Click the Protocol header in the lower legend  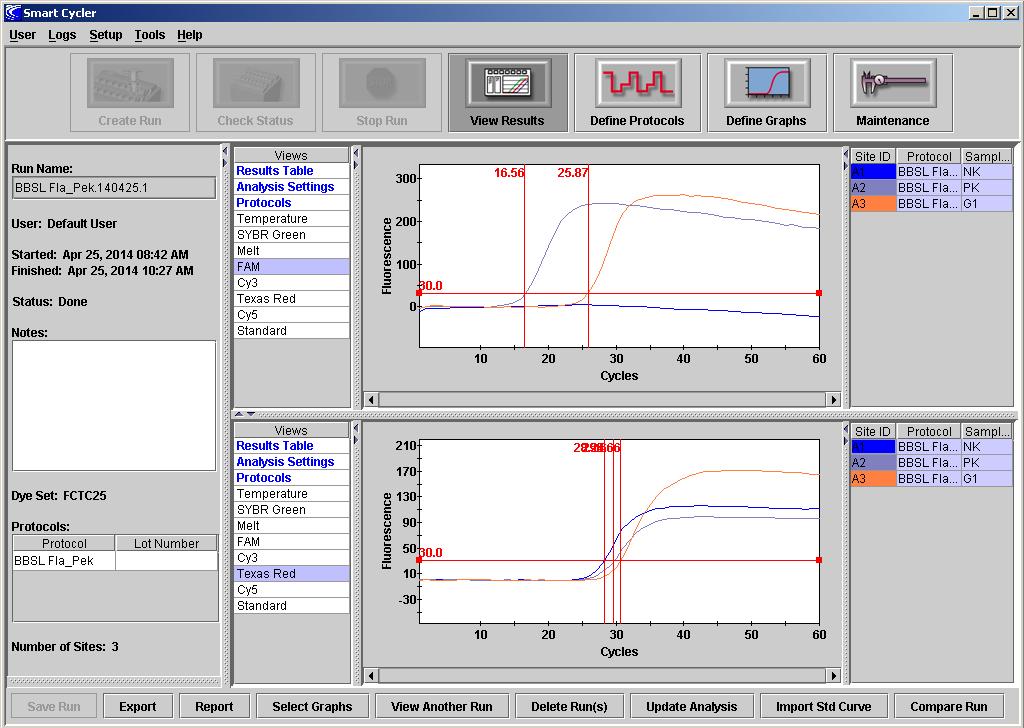click(x=929, y=432)
